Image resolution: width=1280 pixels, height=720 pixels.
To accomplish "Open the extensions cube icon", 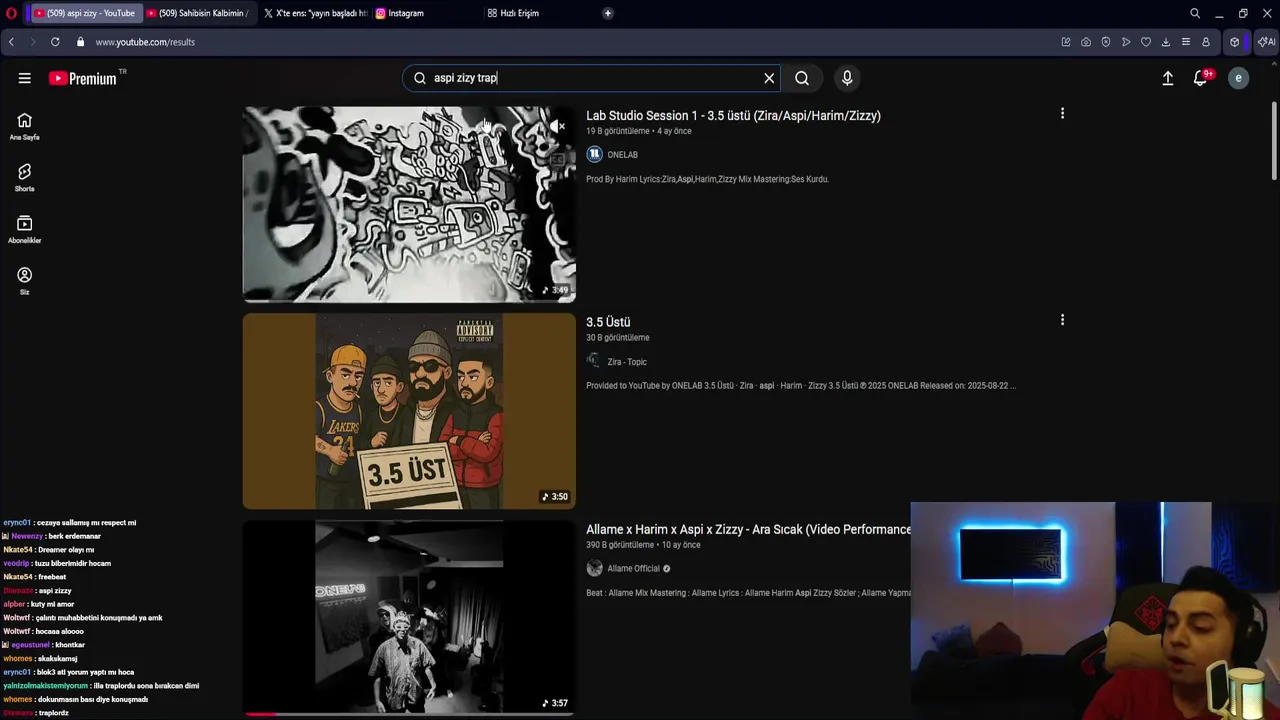I will pyautogui.click(x=1235, y=42).
